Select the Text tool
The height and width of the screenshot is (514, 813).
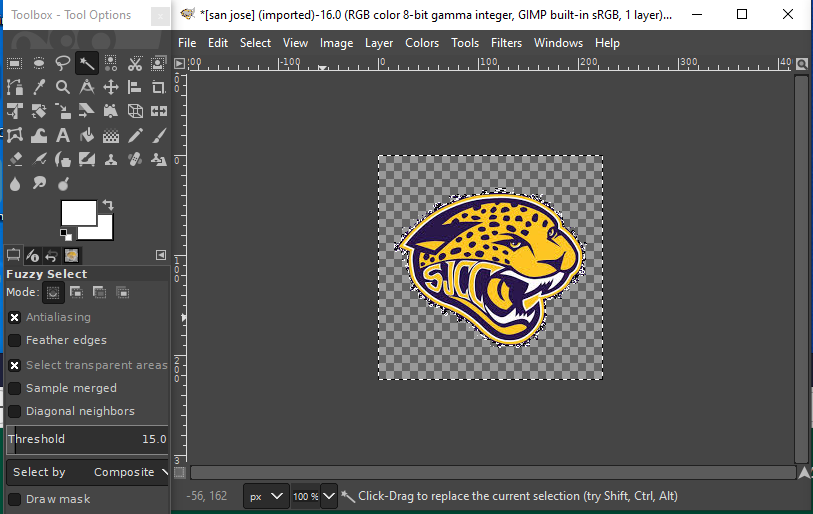(63, 135)
